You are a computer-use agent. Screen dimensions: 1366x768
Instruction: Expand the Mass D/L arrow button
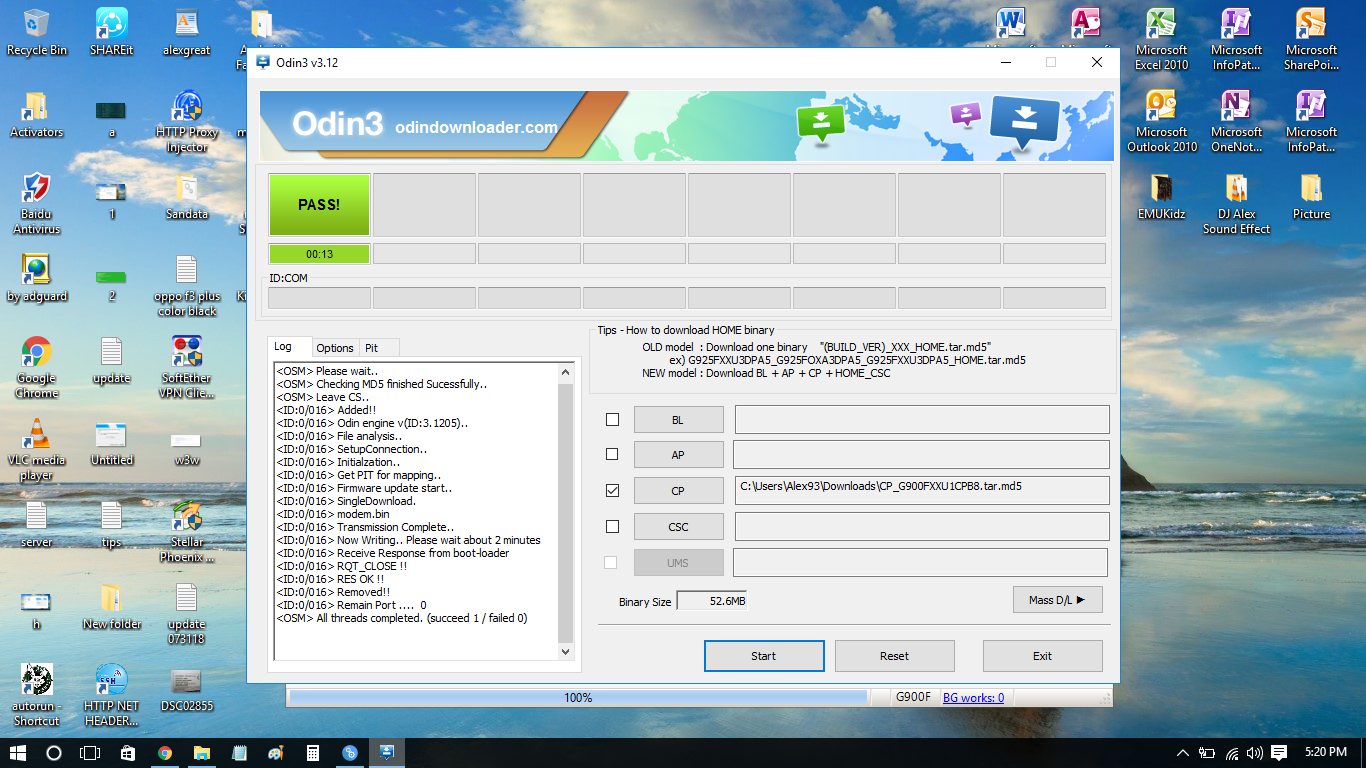[x=1057, y=599]
